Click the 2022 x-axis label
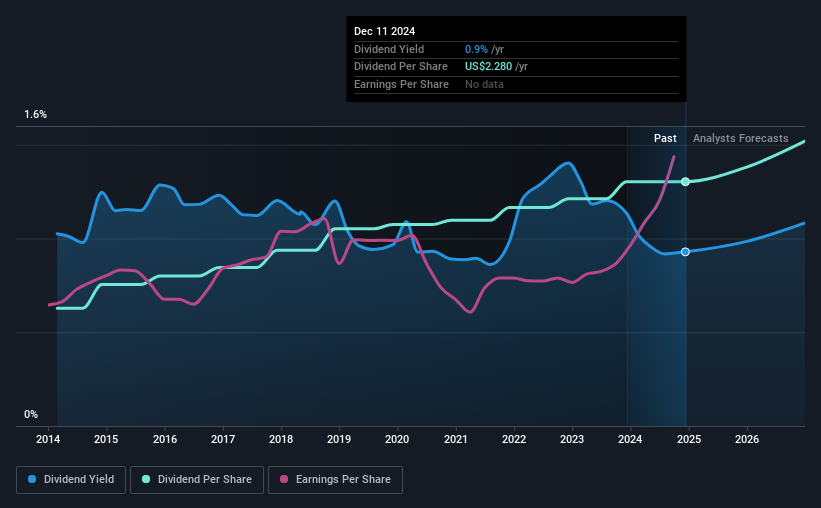Viewport: 821px width, 508px height. point(514,439)
